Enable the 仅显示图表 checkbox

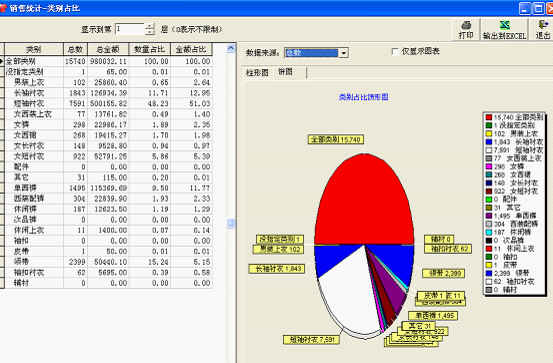(395, 52)
